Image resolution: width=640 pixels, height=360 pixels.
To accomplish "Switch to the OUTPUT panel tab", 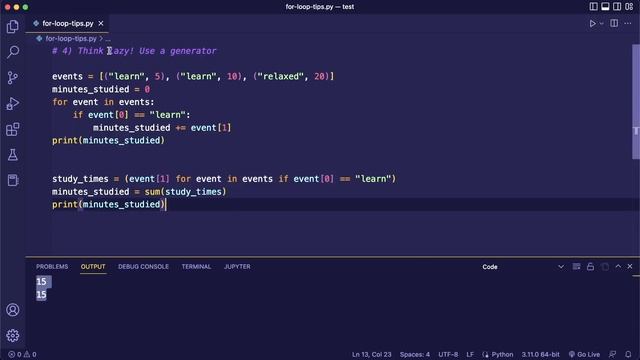I will (93, 267).
